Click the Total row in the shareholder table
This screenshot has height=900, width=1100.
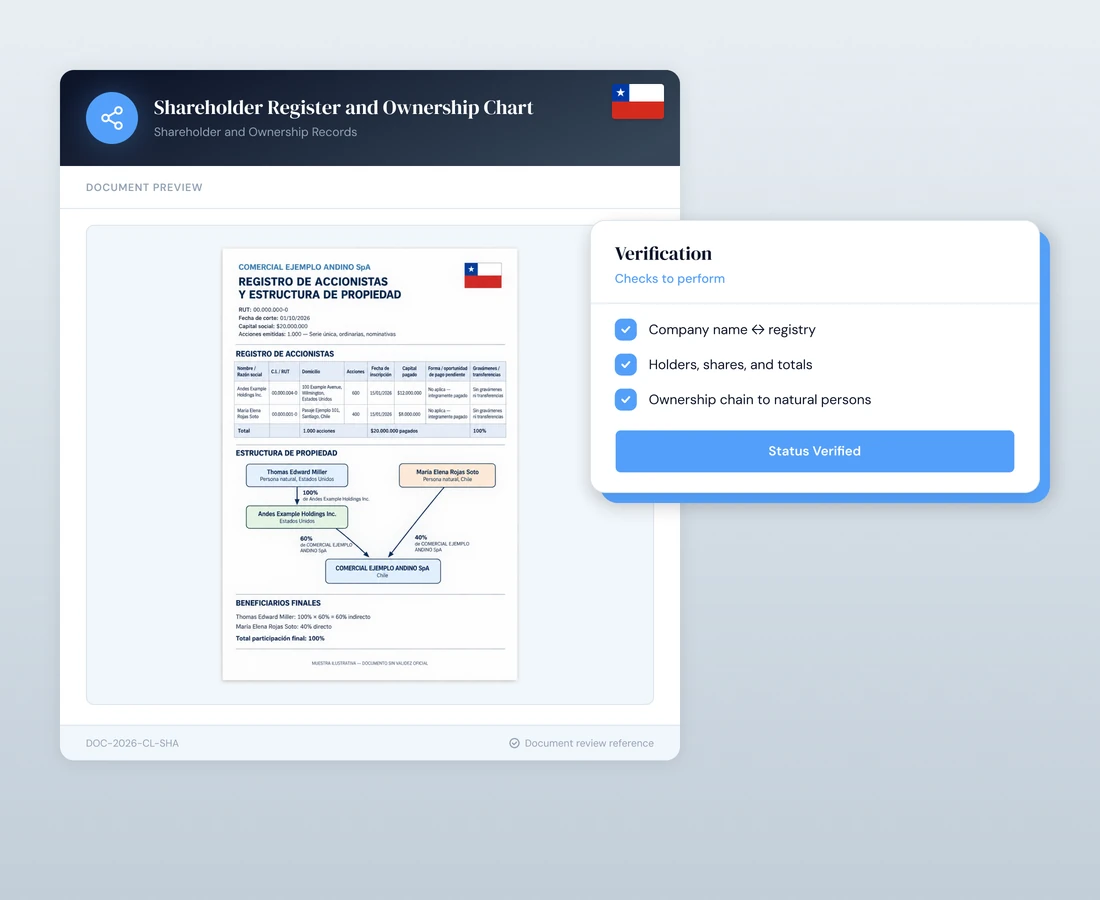[x=370, y=431]
